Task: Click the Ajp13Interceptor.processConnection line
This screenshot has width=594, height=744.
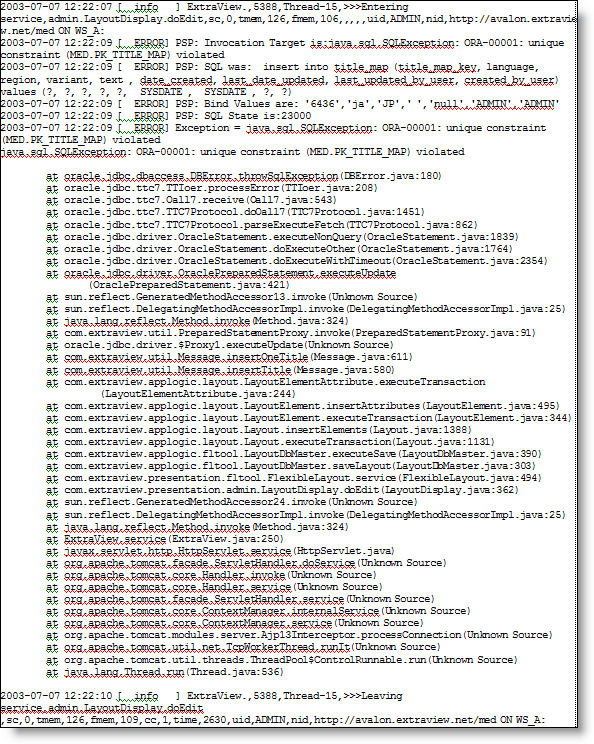Action: (x=299, y=635)
